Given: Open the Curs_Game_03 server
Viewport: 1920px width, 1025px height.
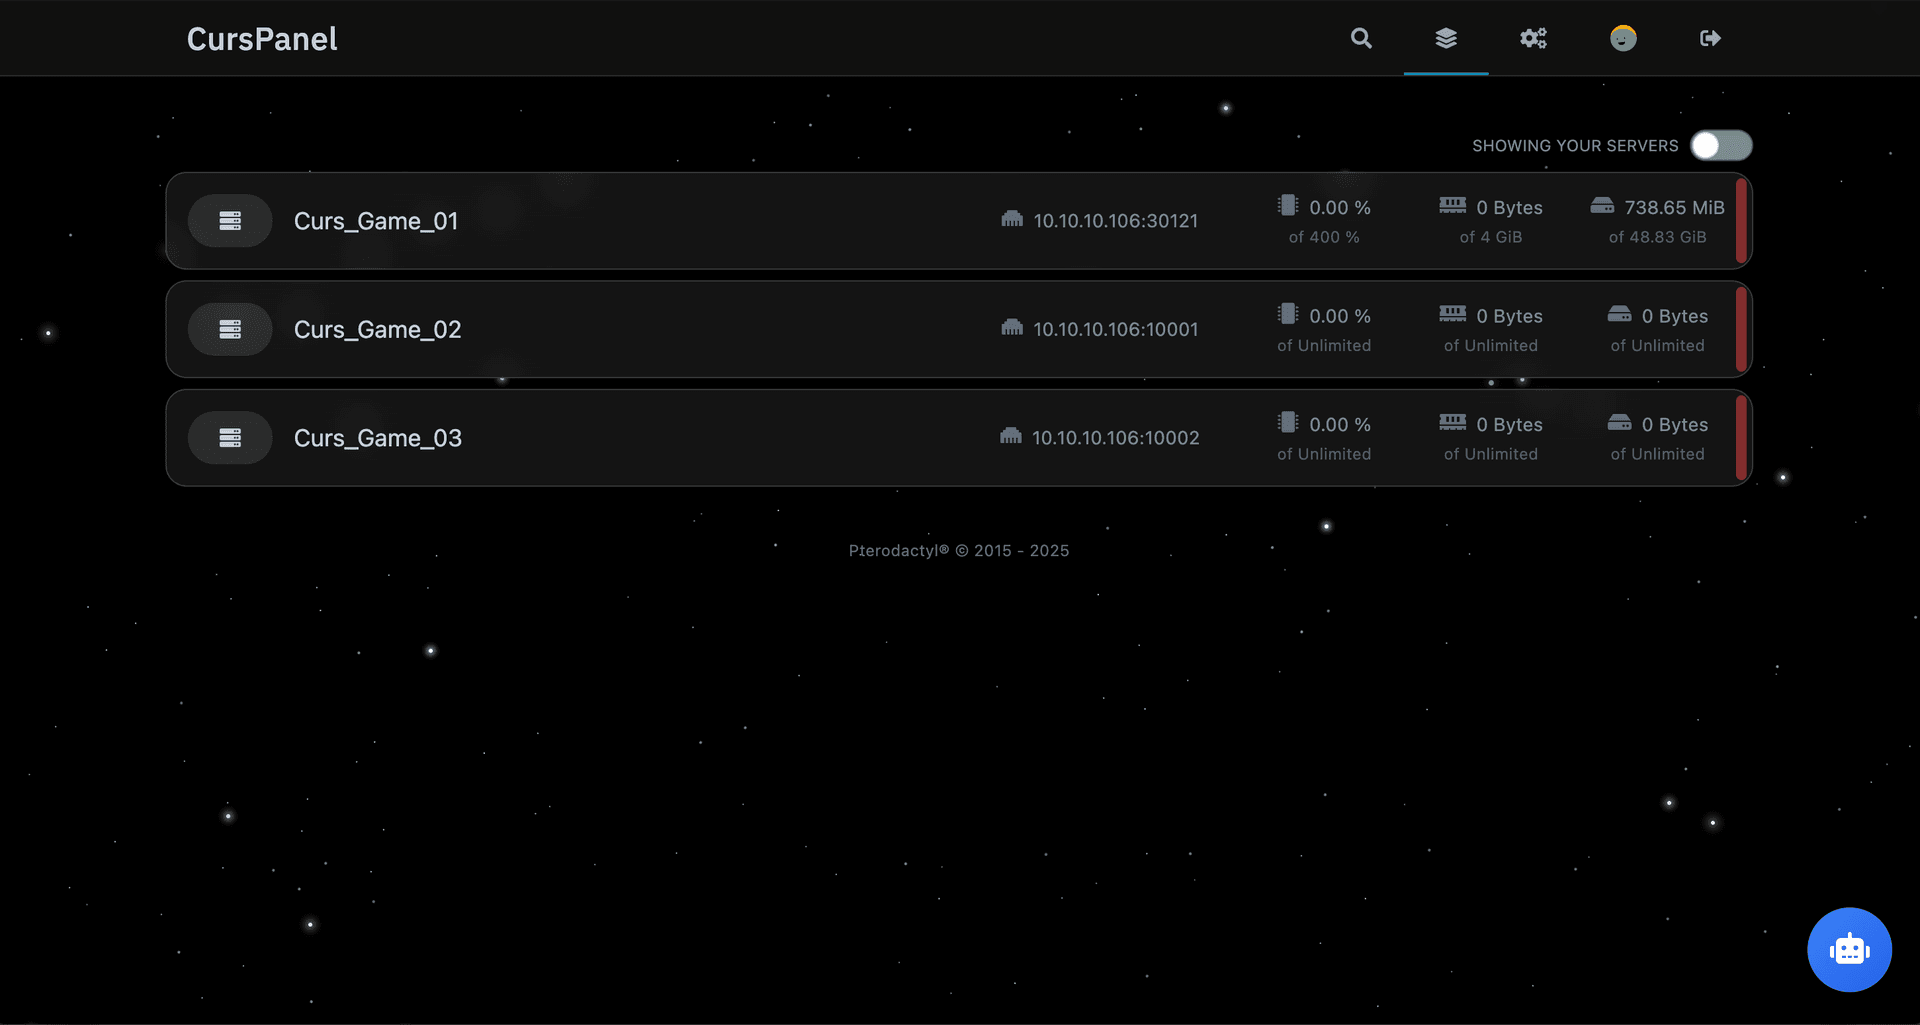Looking at the screenshot, I should click(x=377, y=438).
